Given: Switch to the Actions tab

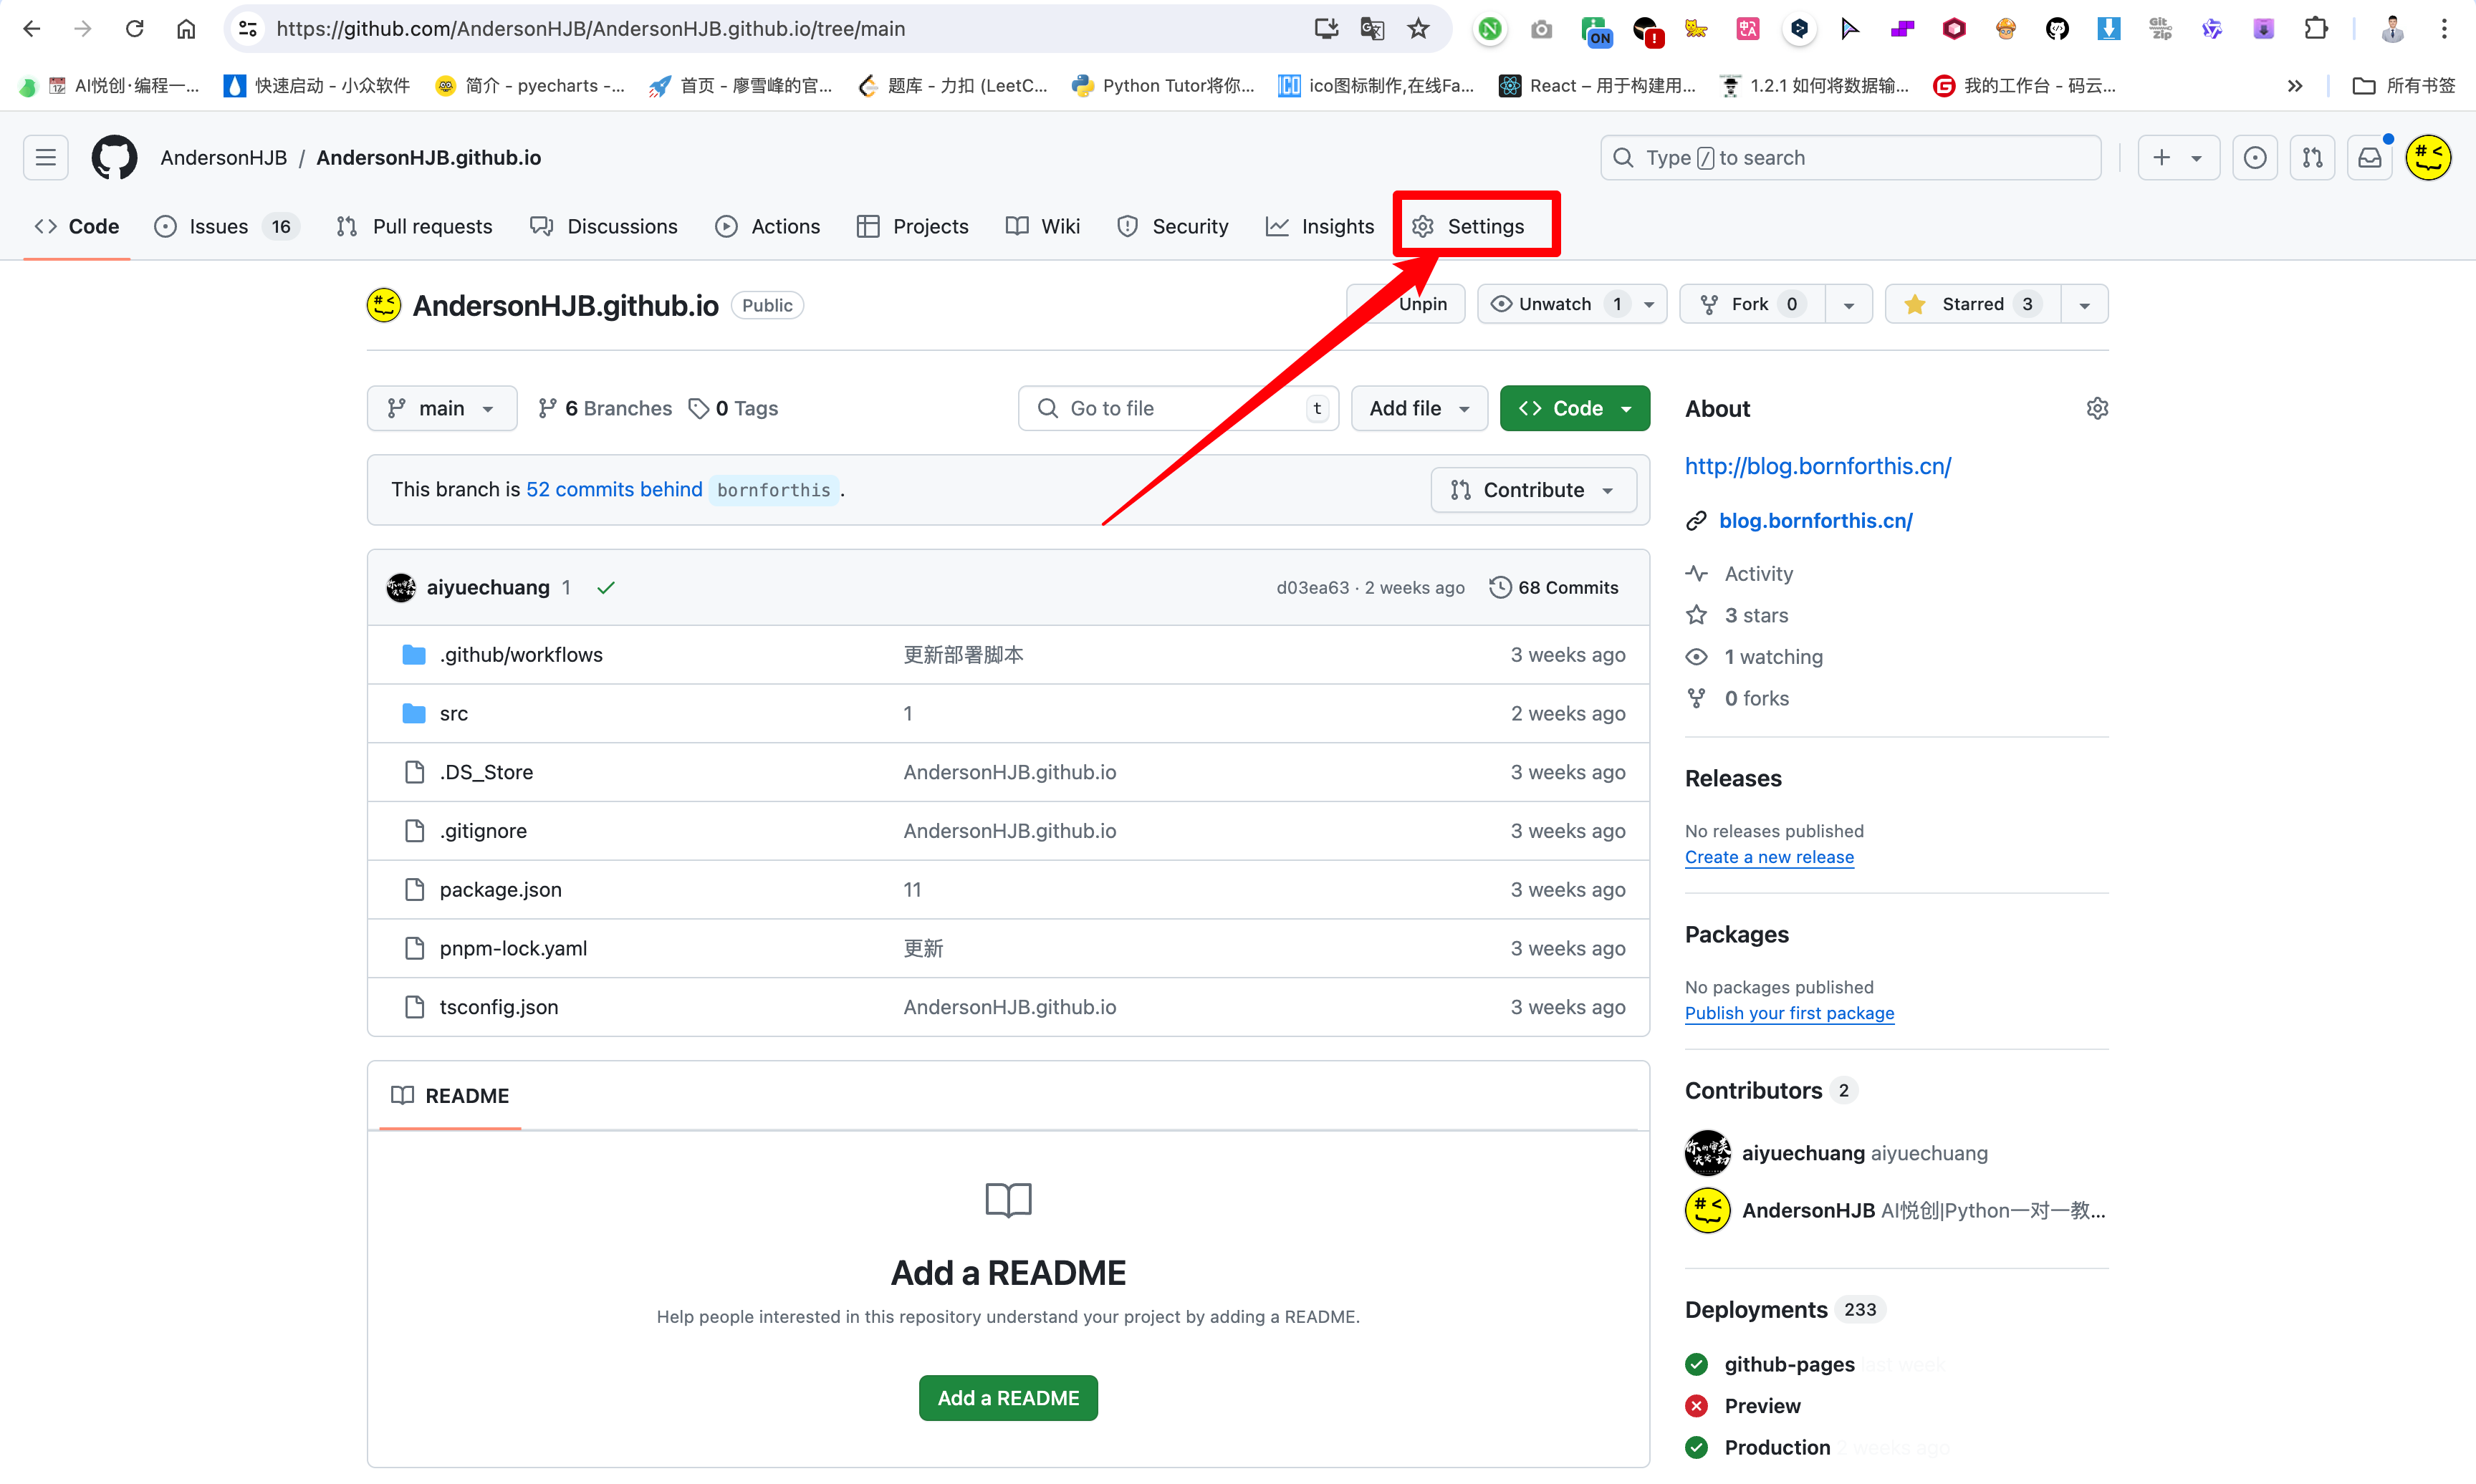Looking at the screenshot, I should pyautogui.click(x=767, y=227).
